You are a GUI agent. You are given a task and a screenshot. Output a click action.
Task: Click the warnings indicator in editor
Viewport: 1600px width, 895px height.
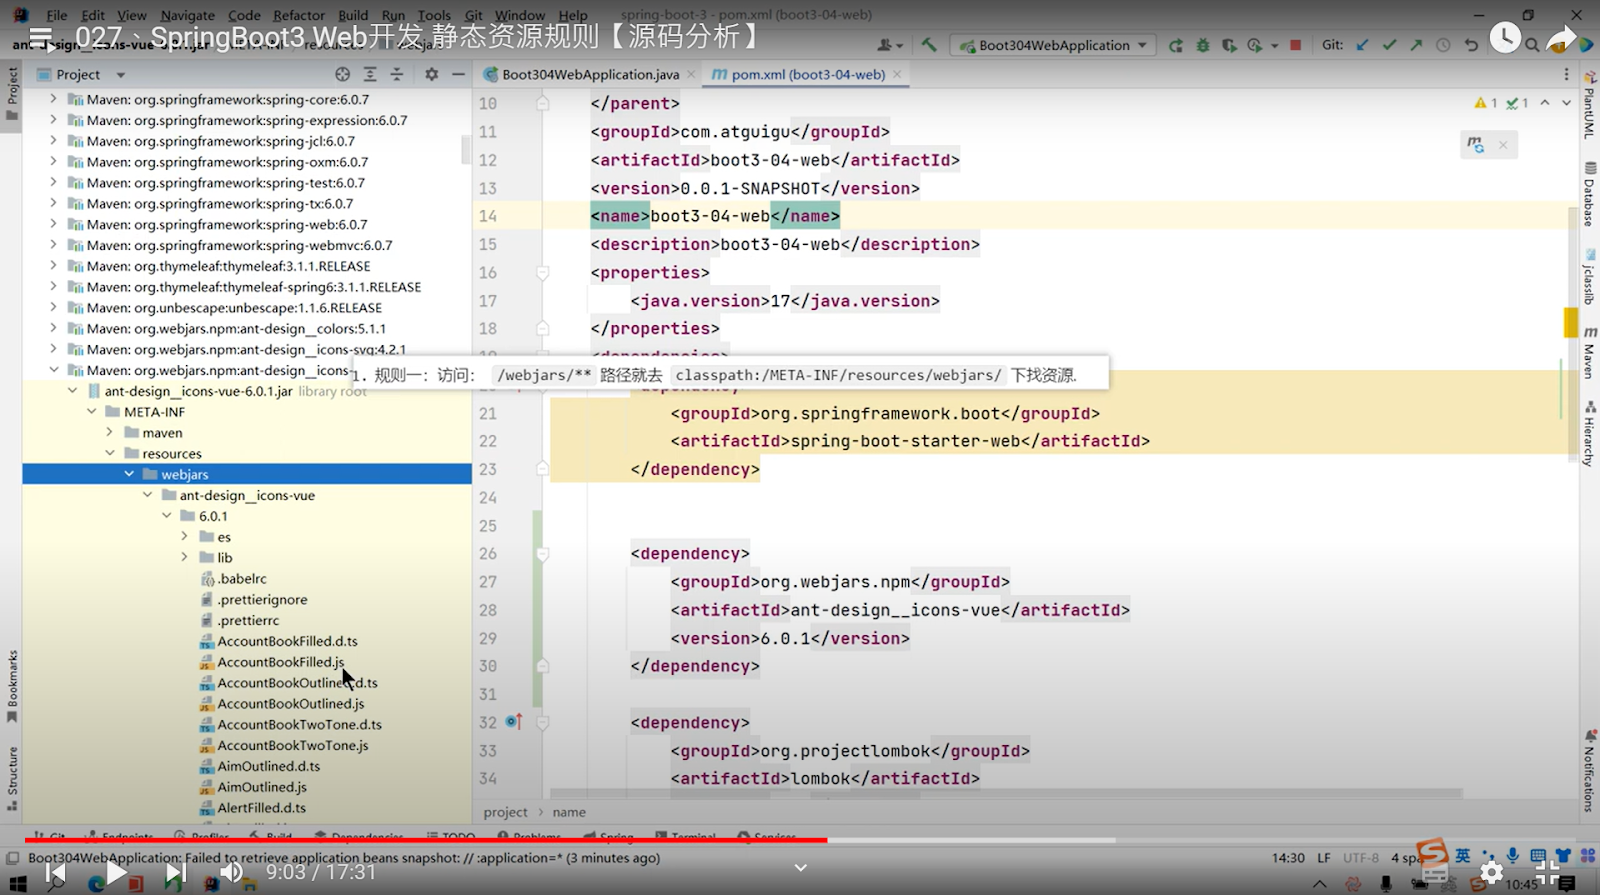coord(1486,103)
